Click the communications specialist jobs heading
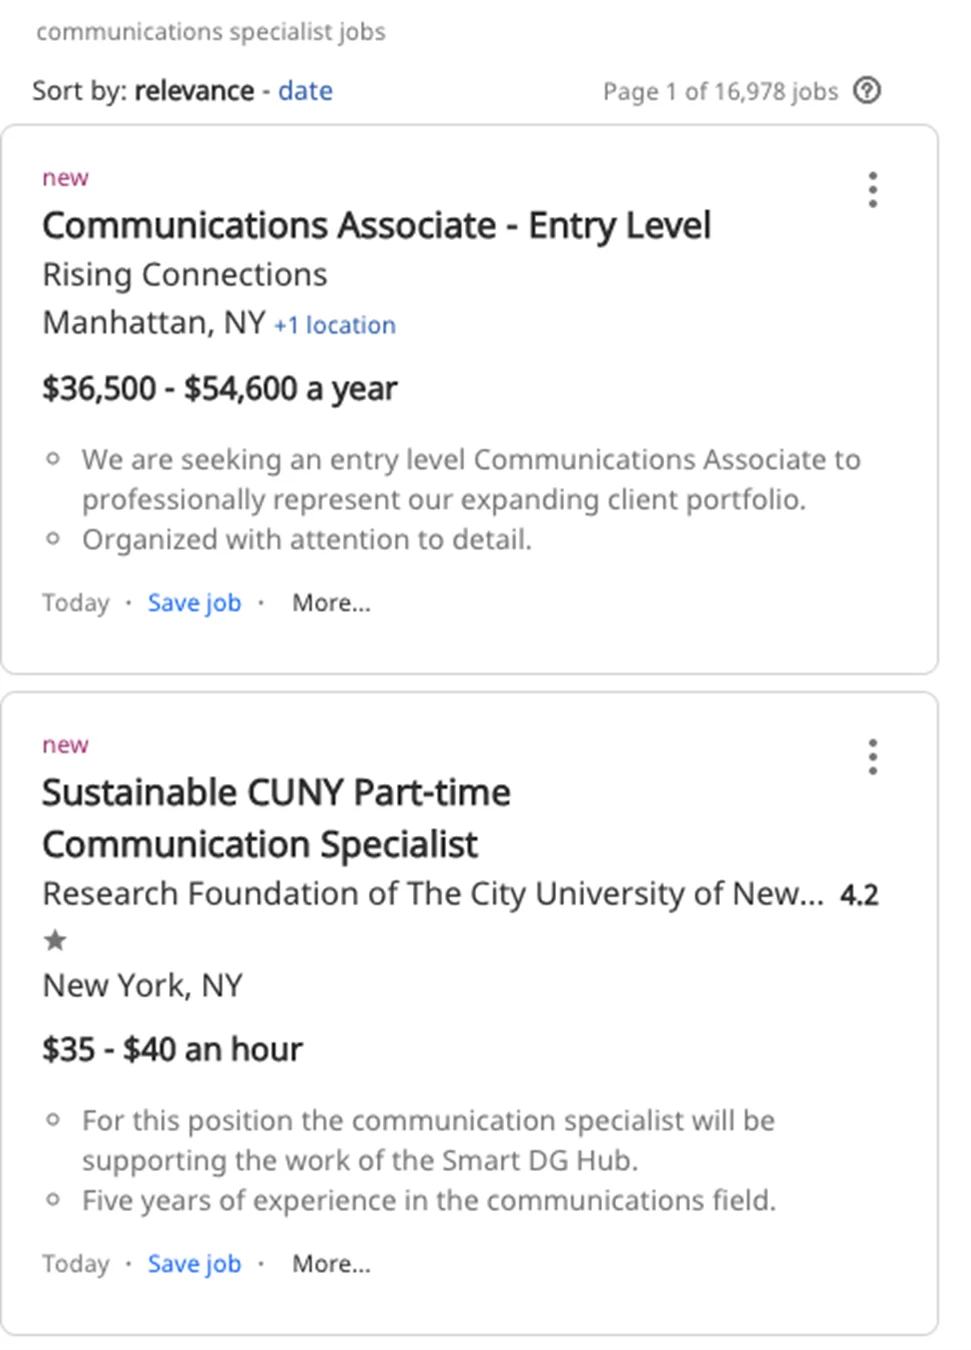The image size is (971, 1350). pos(210,32)
